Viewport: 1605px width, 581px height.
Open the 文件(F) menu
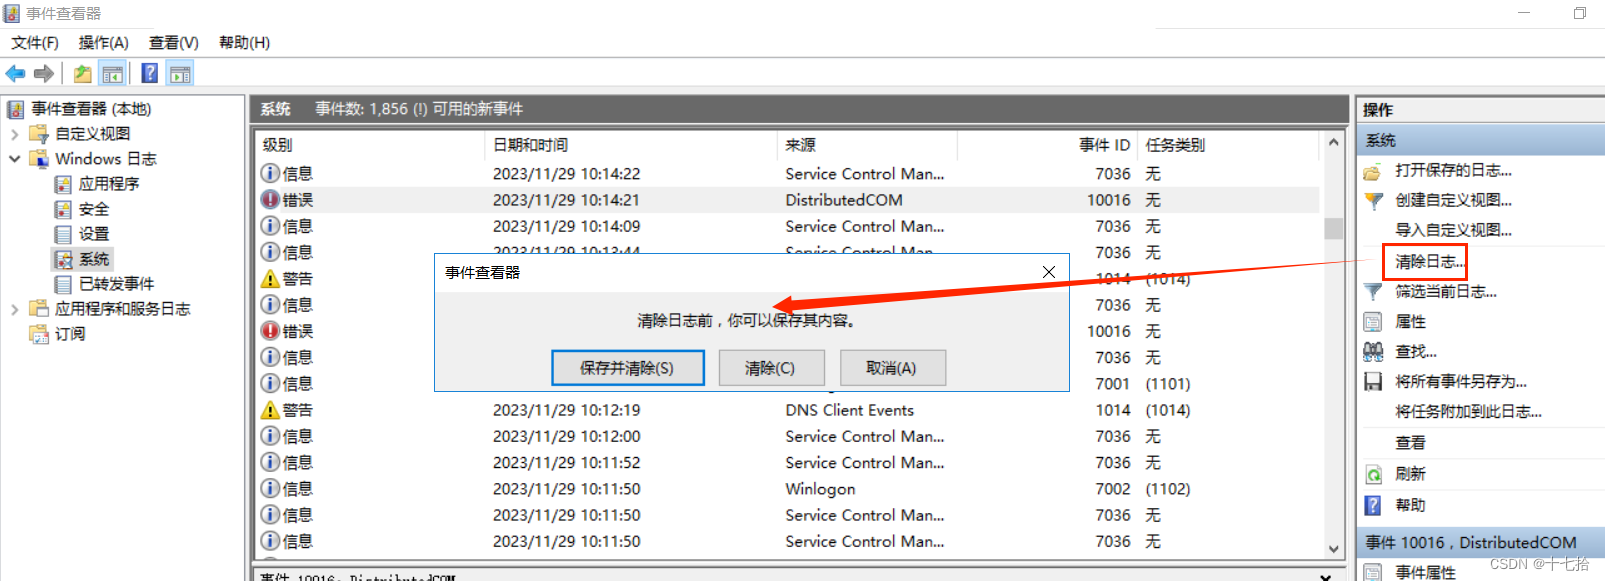tap(35, 42)
